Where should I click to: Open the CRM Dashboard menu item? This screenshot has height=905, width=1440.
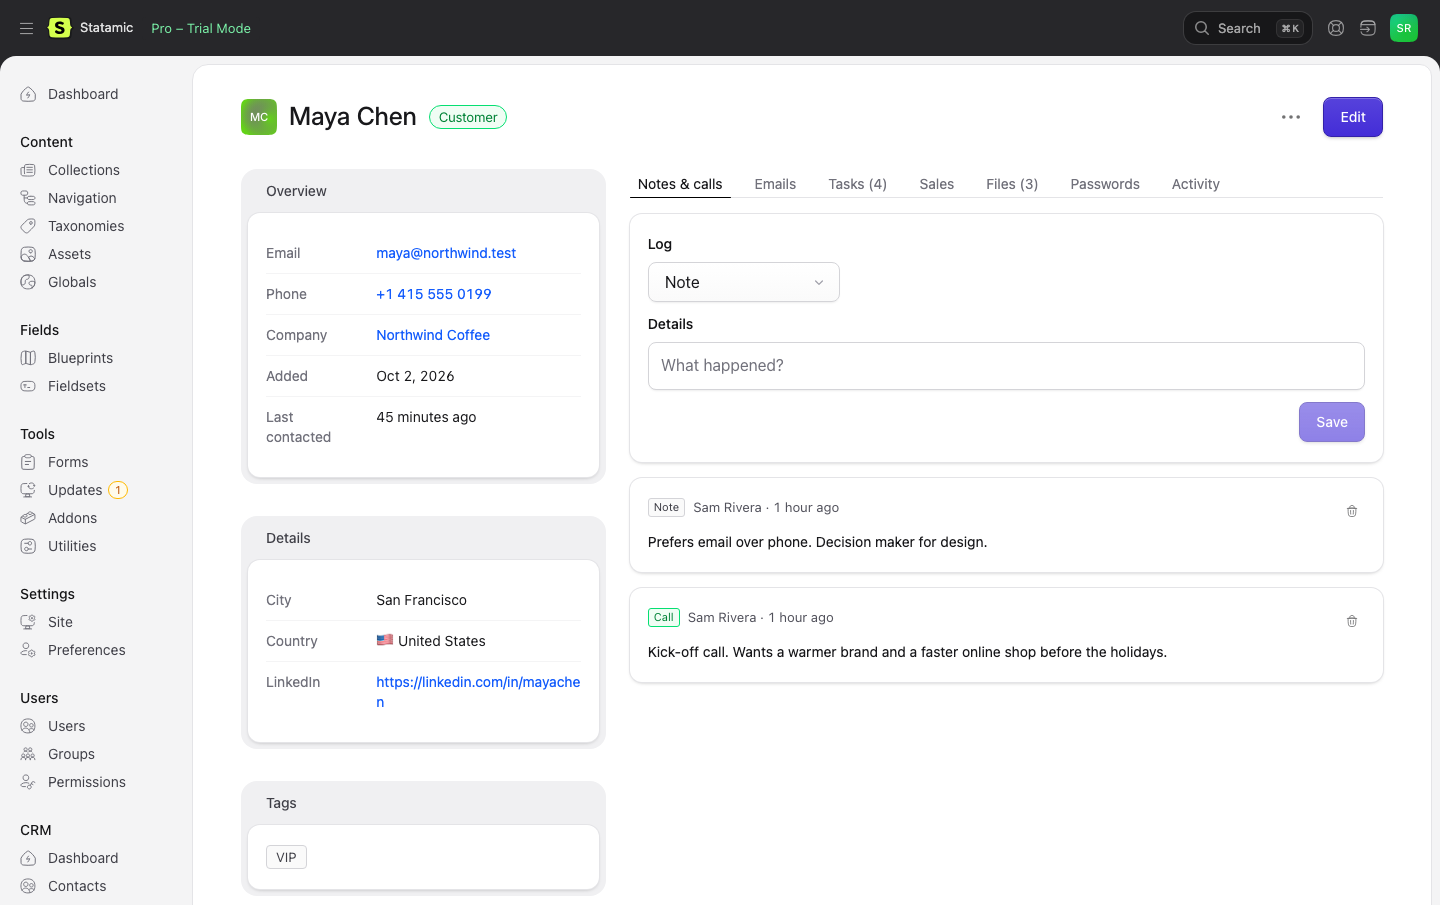pos(83,858)
